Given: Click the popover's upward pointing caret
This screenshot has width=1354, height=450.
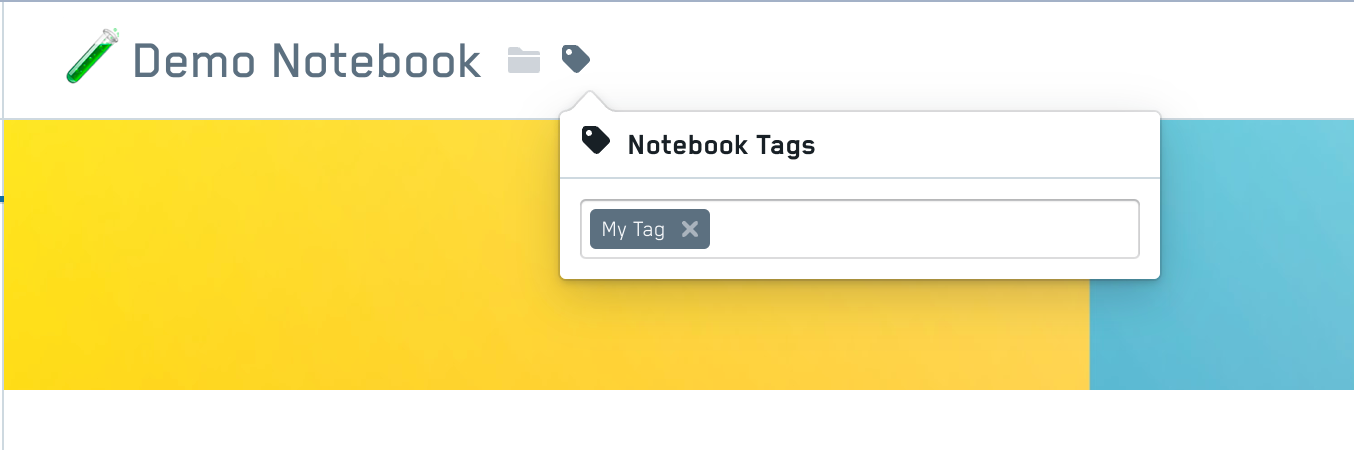Looking at the screenshot, I should (590, 101).
